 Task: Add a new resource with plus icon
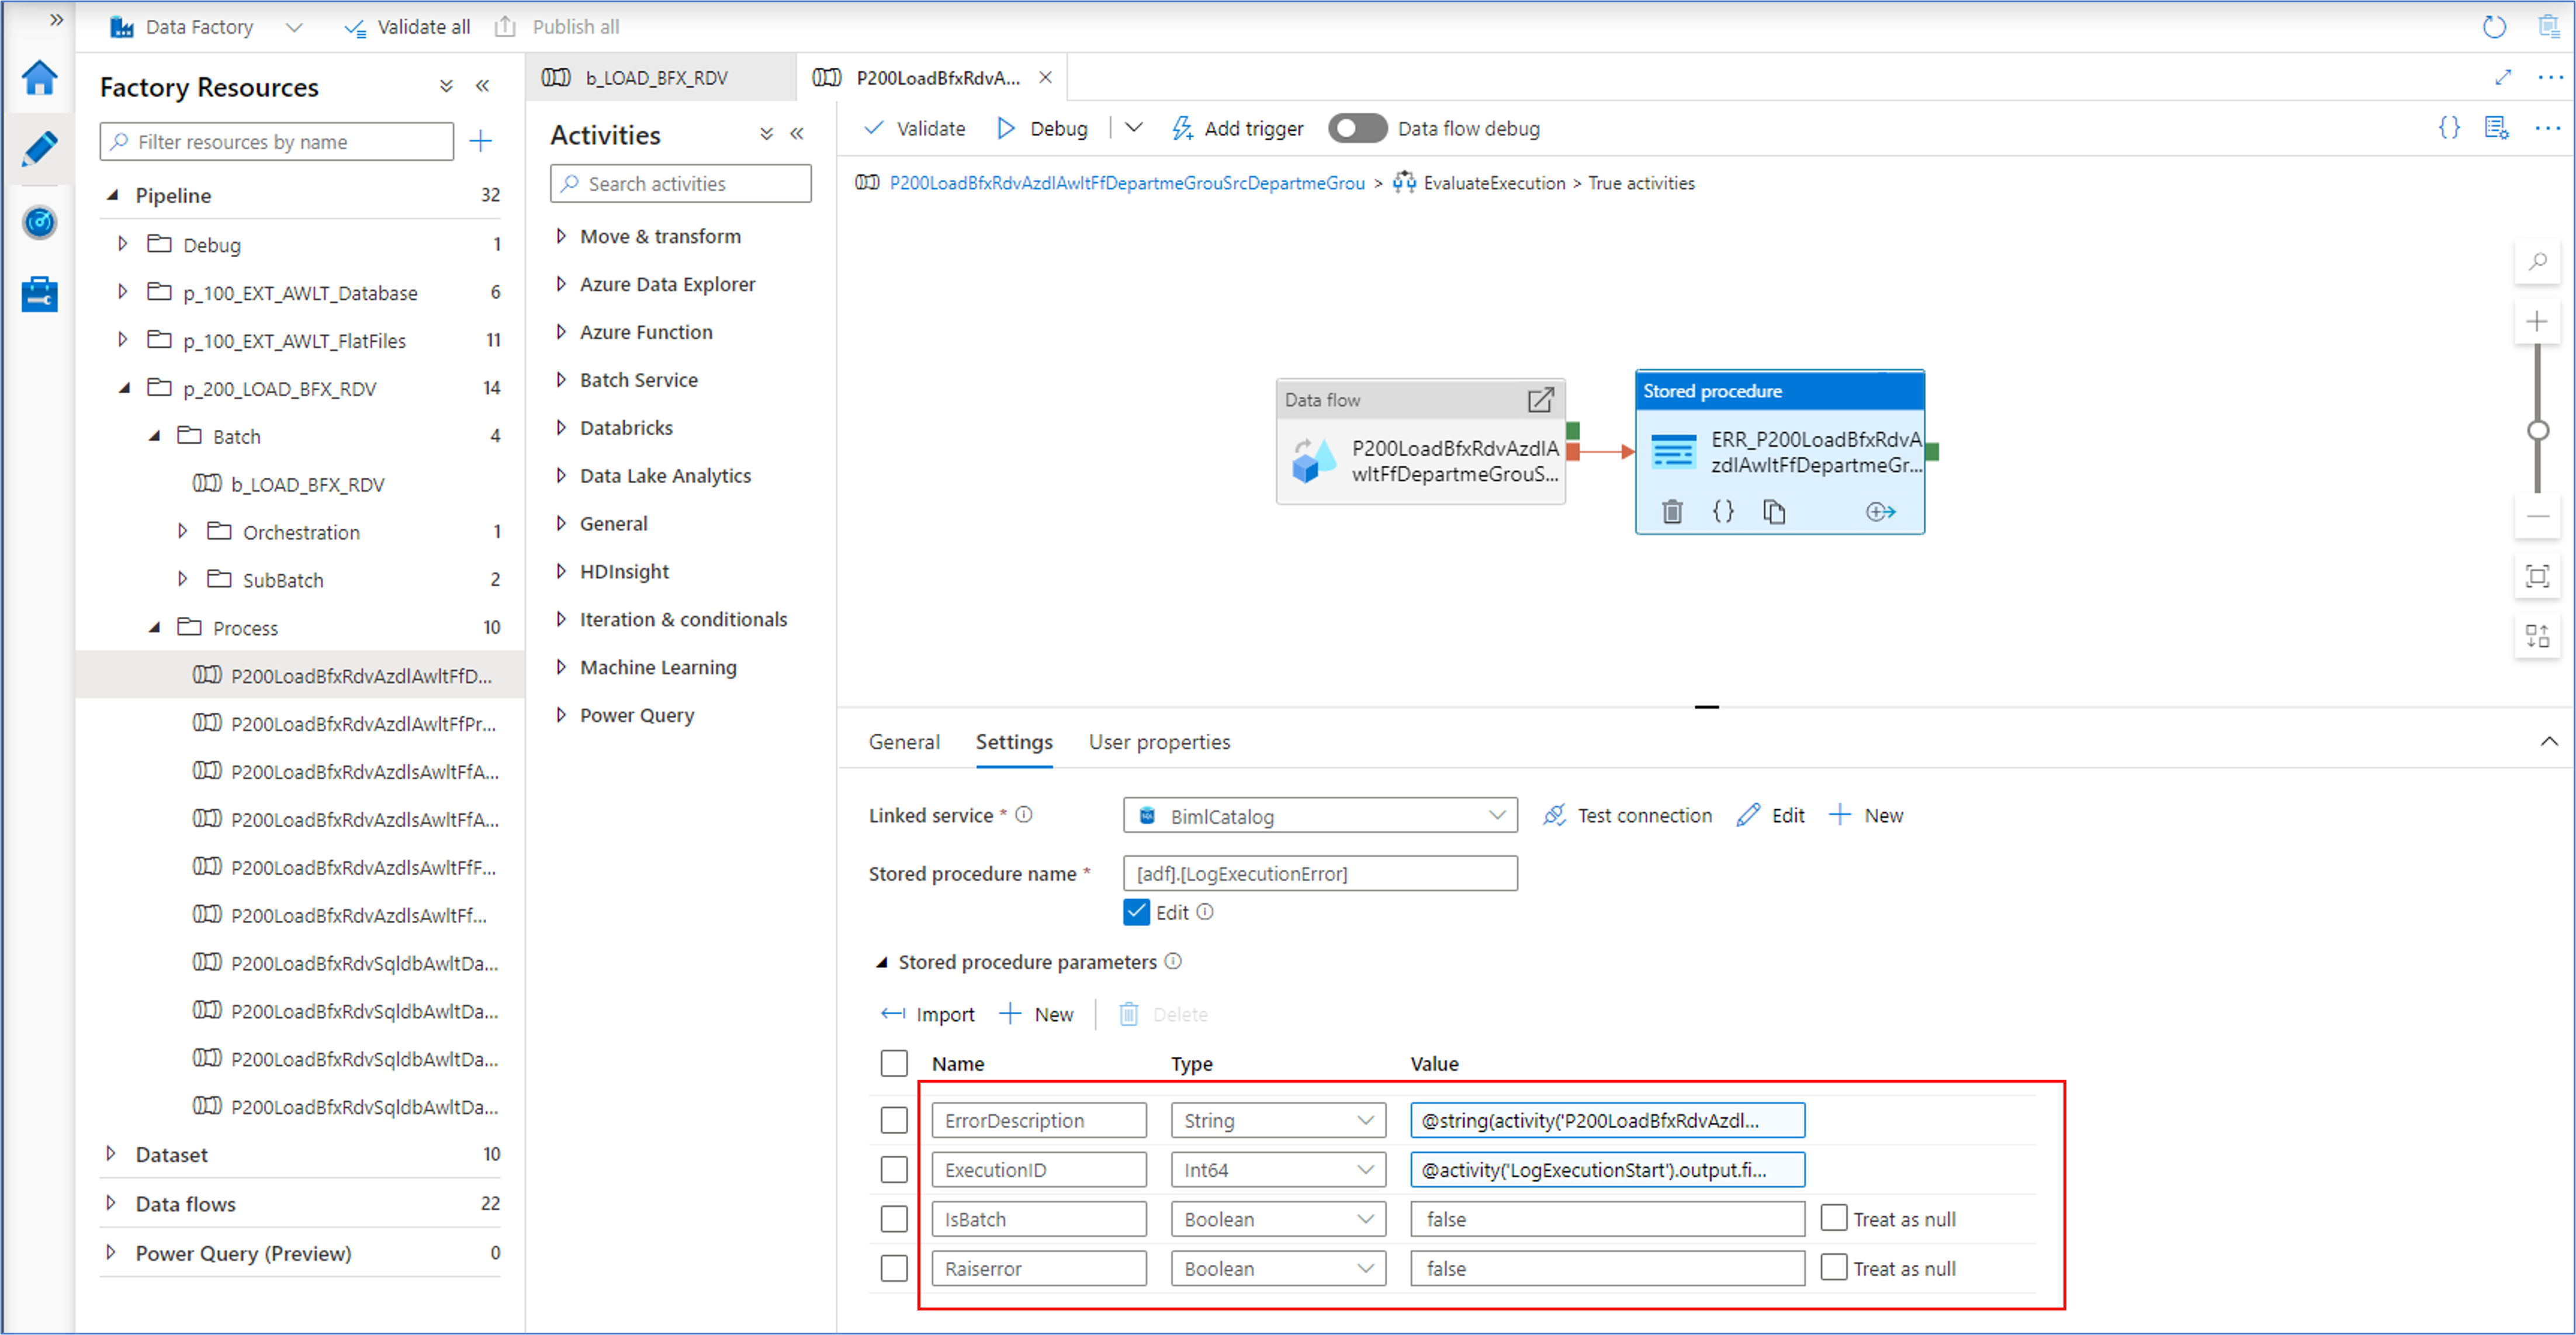click(x=481, y=141)
